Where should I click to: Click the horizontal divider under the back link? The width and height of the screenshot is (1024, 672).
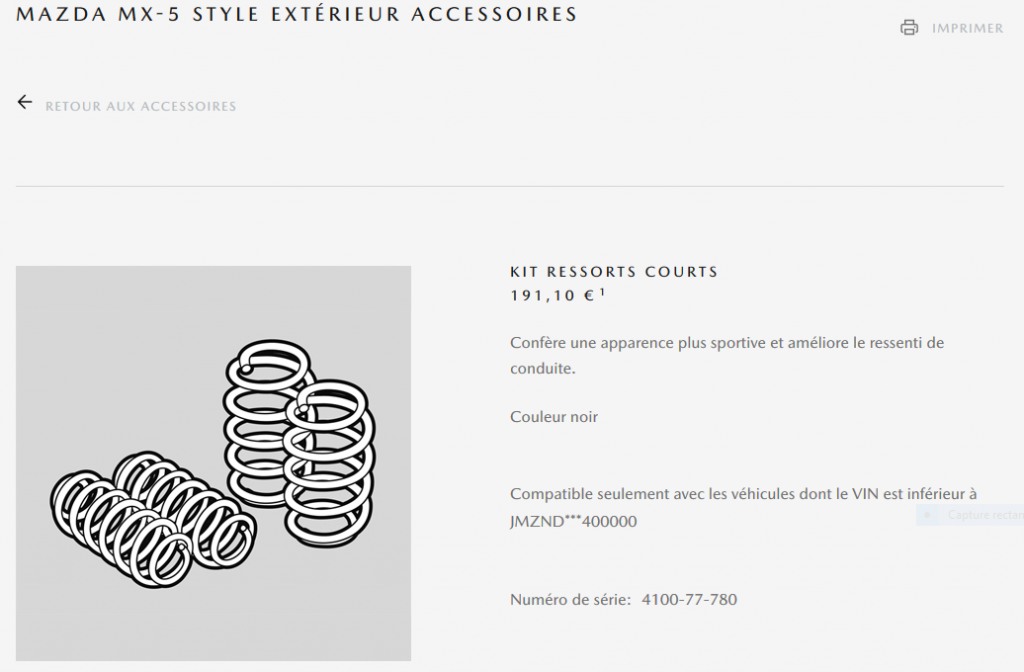pos(510,186)
